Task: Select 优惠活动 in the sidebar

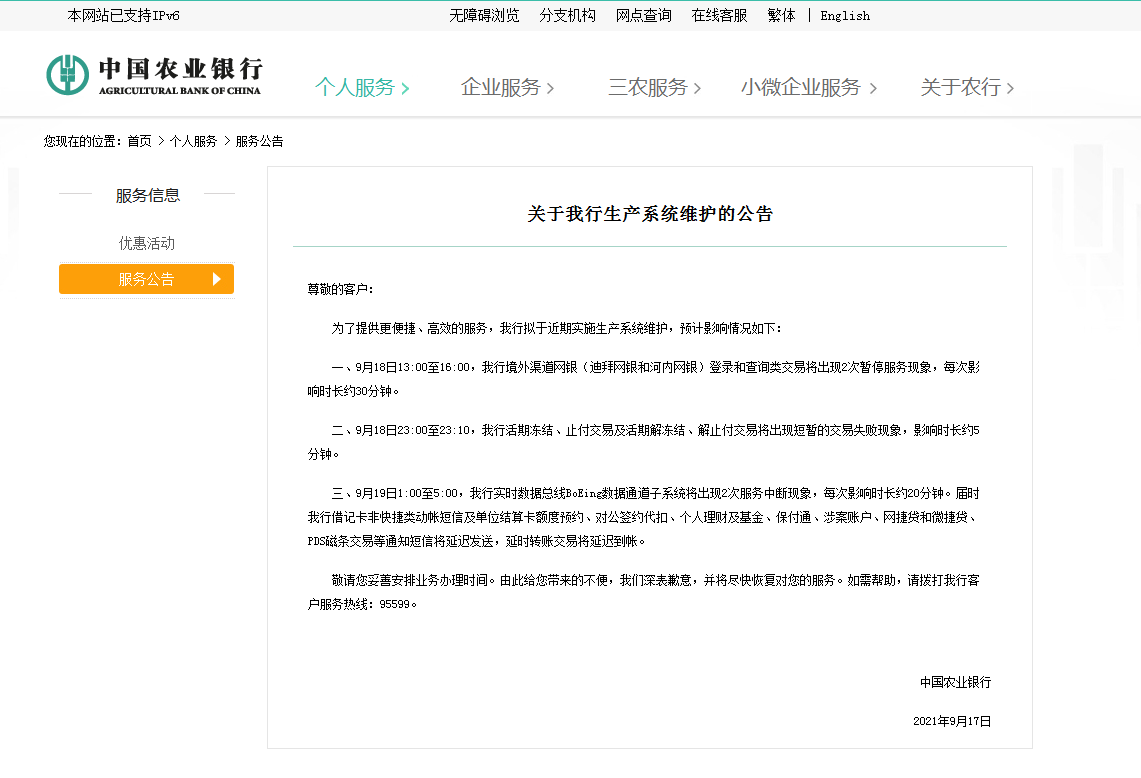Action: click(146, 242)
